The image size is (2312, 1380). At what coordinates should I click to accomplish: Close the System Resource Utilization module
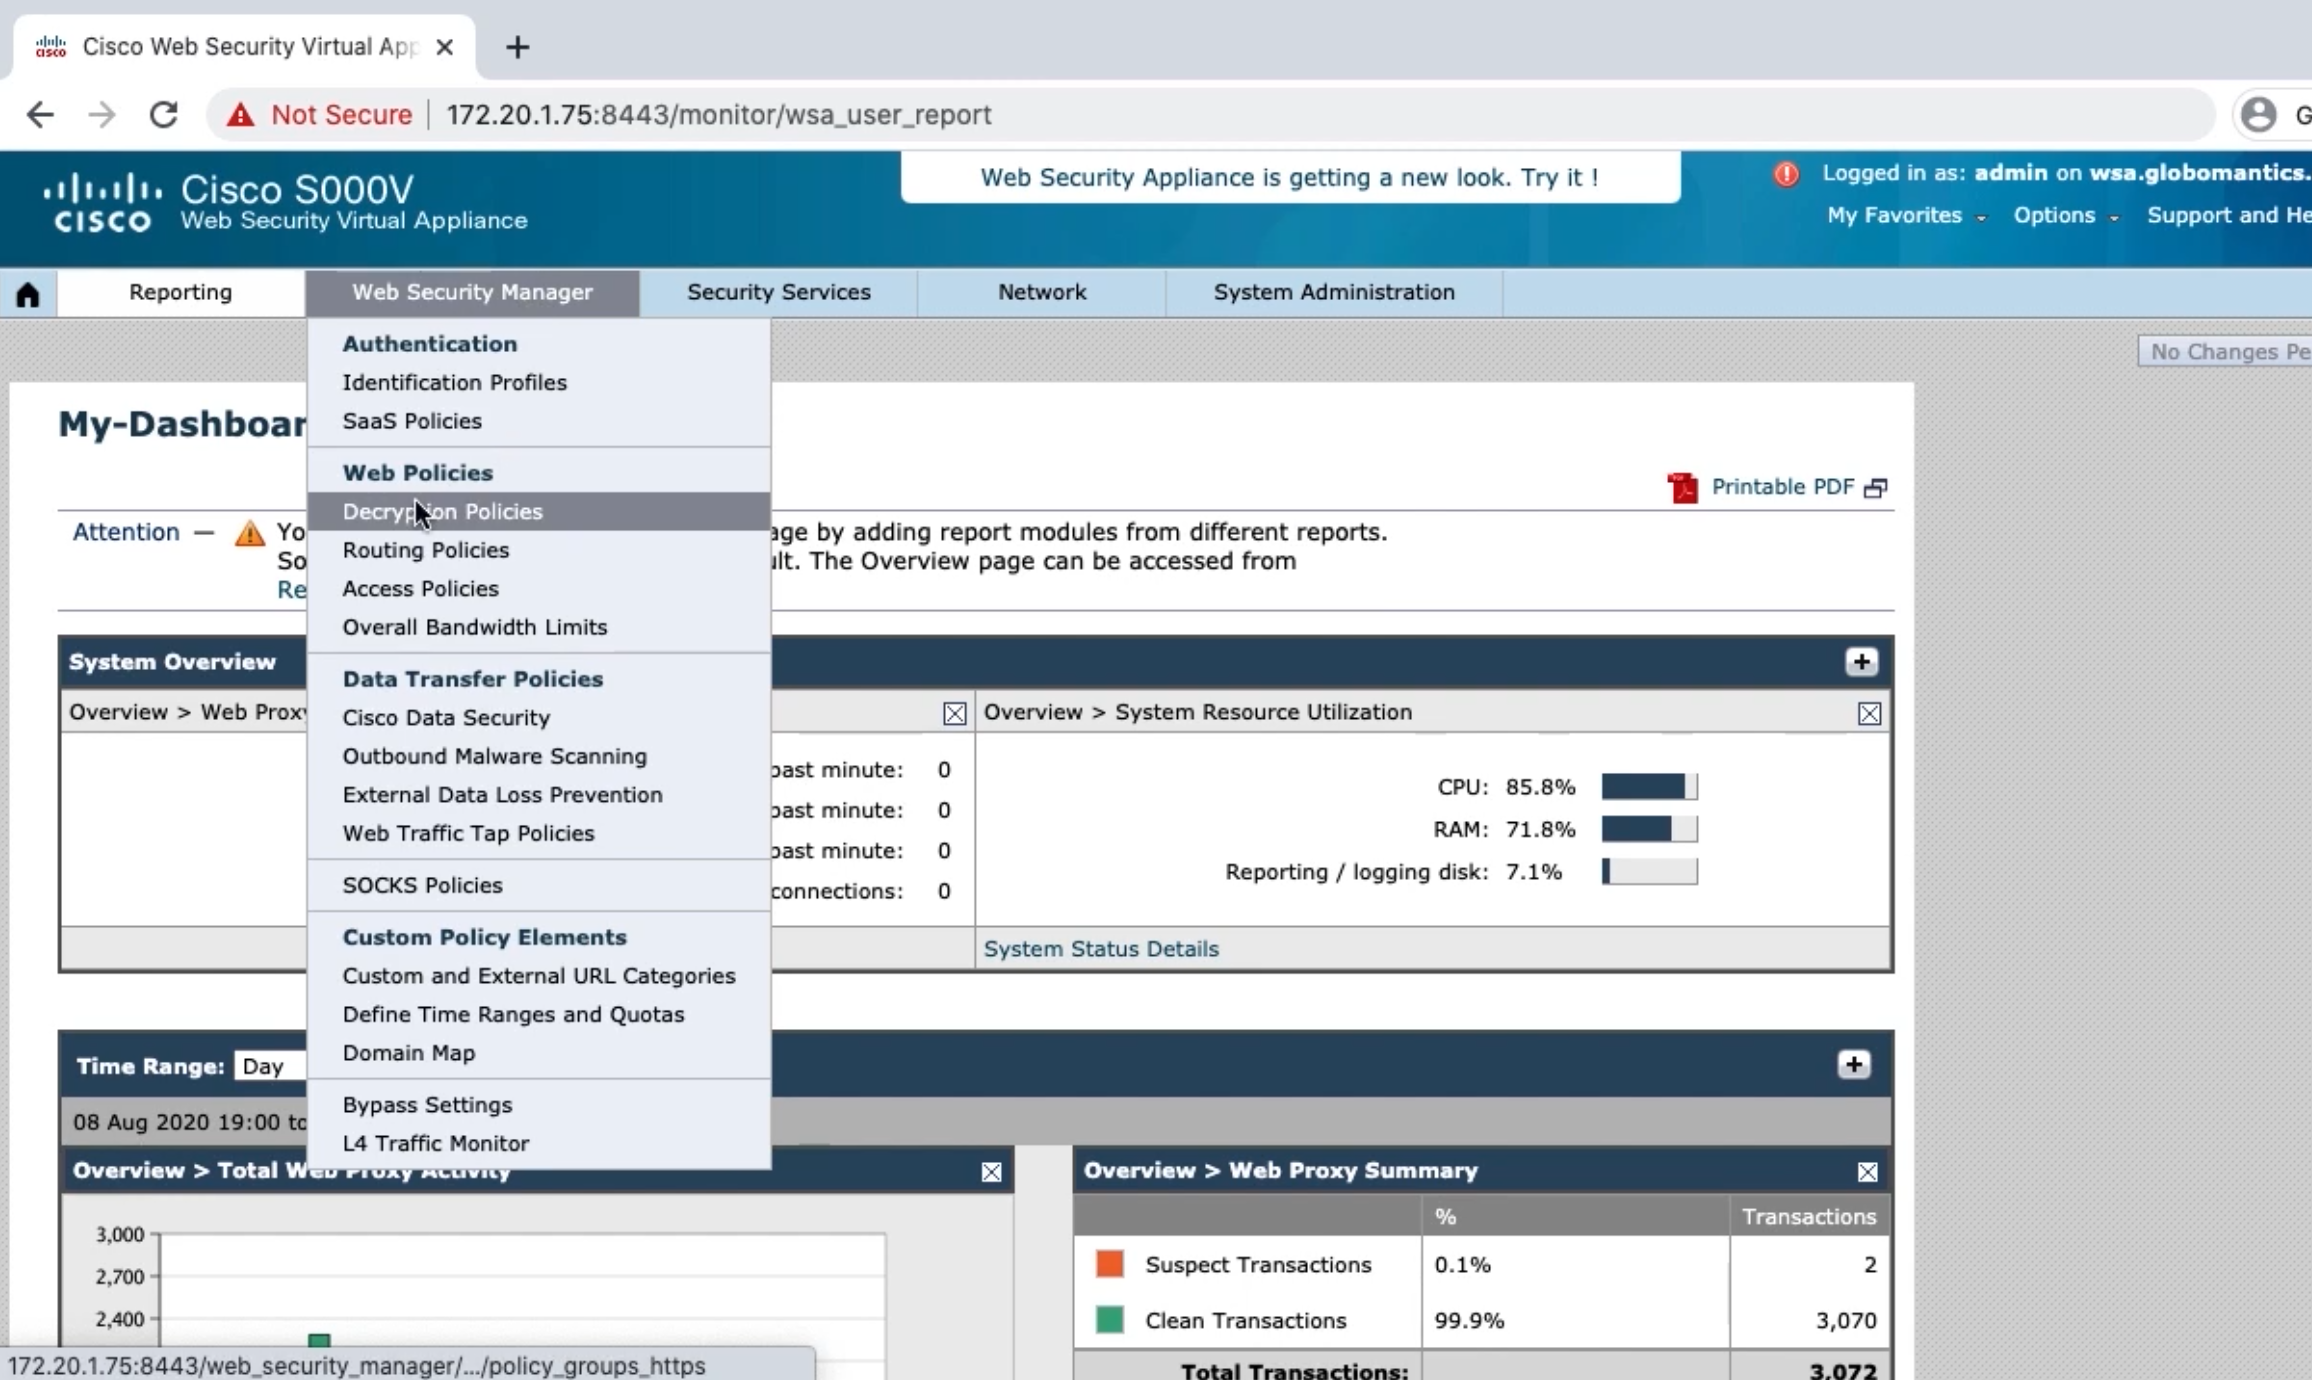[1869, 713]
